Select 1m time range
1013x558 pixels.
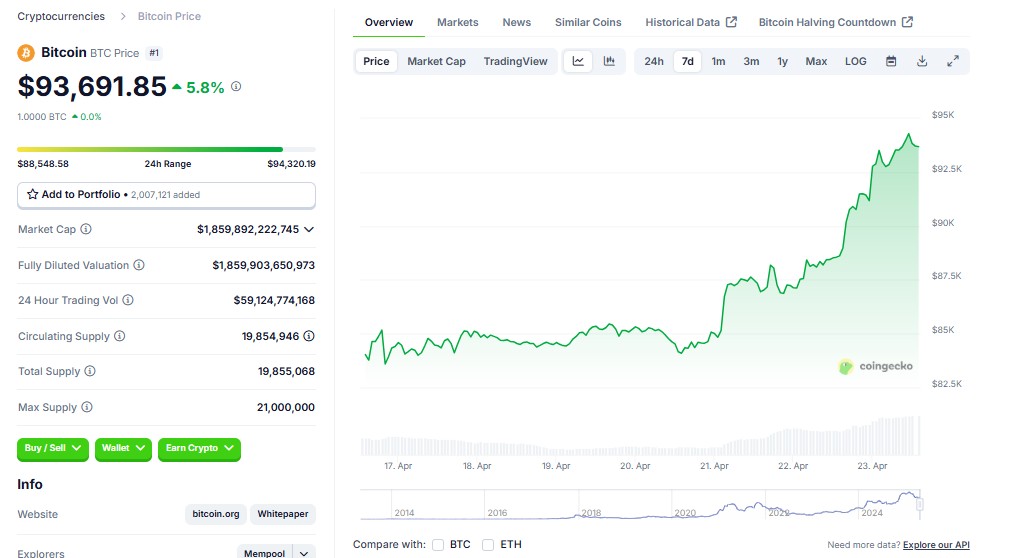coord(718,61)
